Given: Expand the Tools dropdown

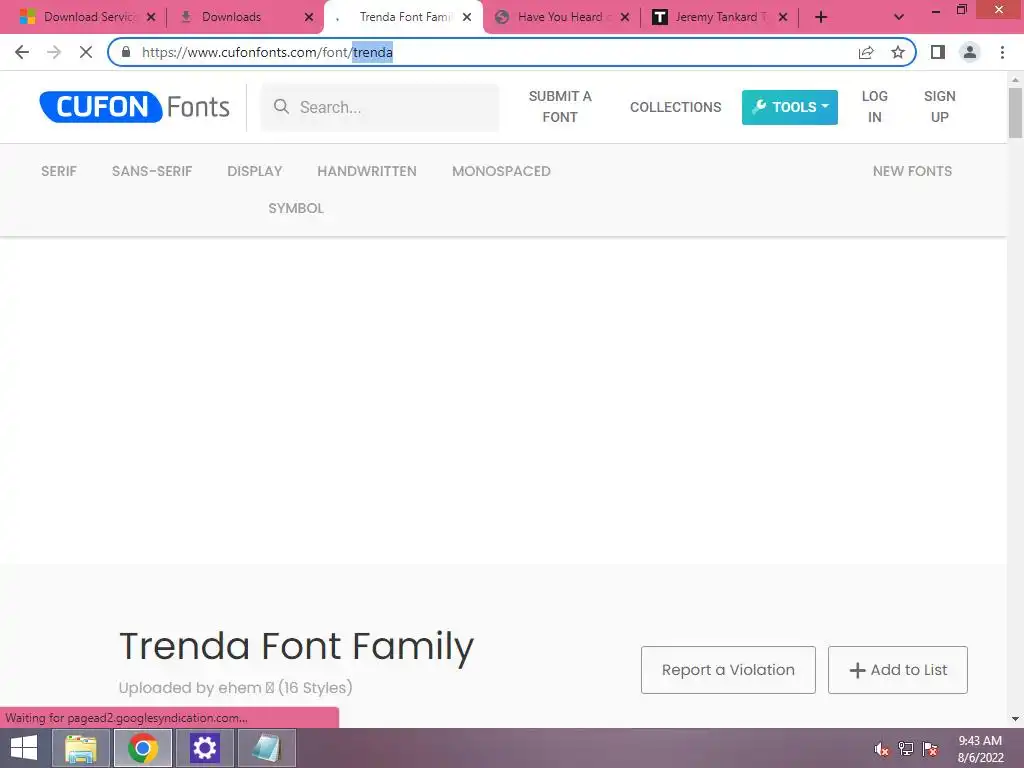Looking at the screenshot, I should coord(790,107).
